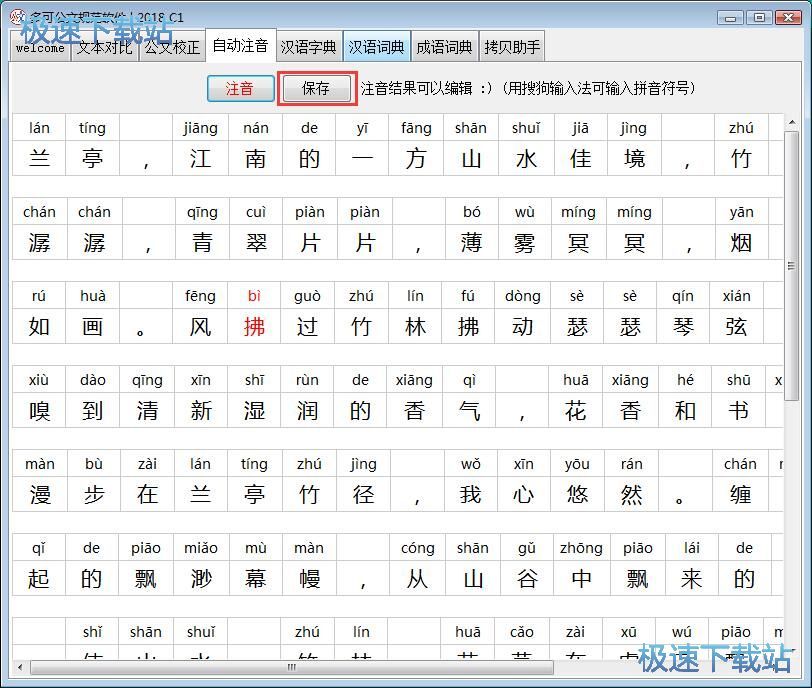Switch to the 成语词典 tab

pyautogui.click(x=445, y=47)
